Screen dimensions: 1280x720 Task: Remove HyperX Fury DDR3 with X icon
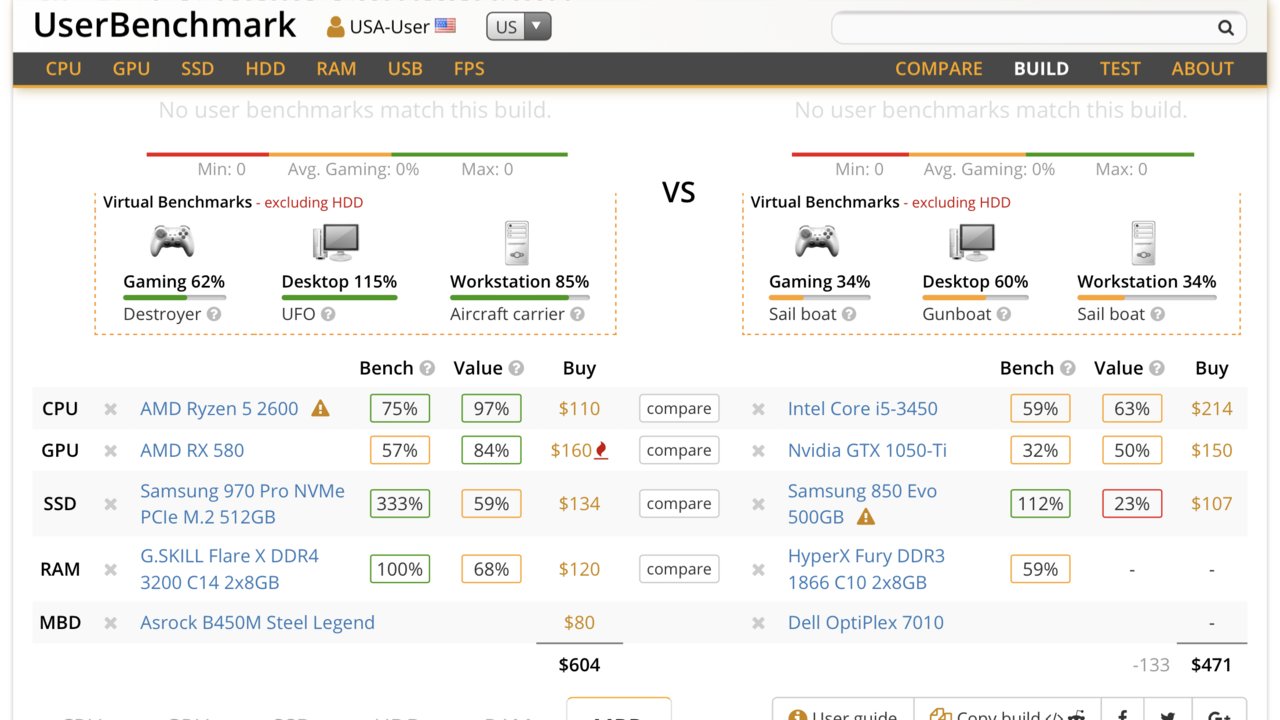pos(759,570)
